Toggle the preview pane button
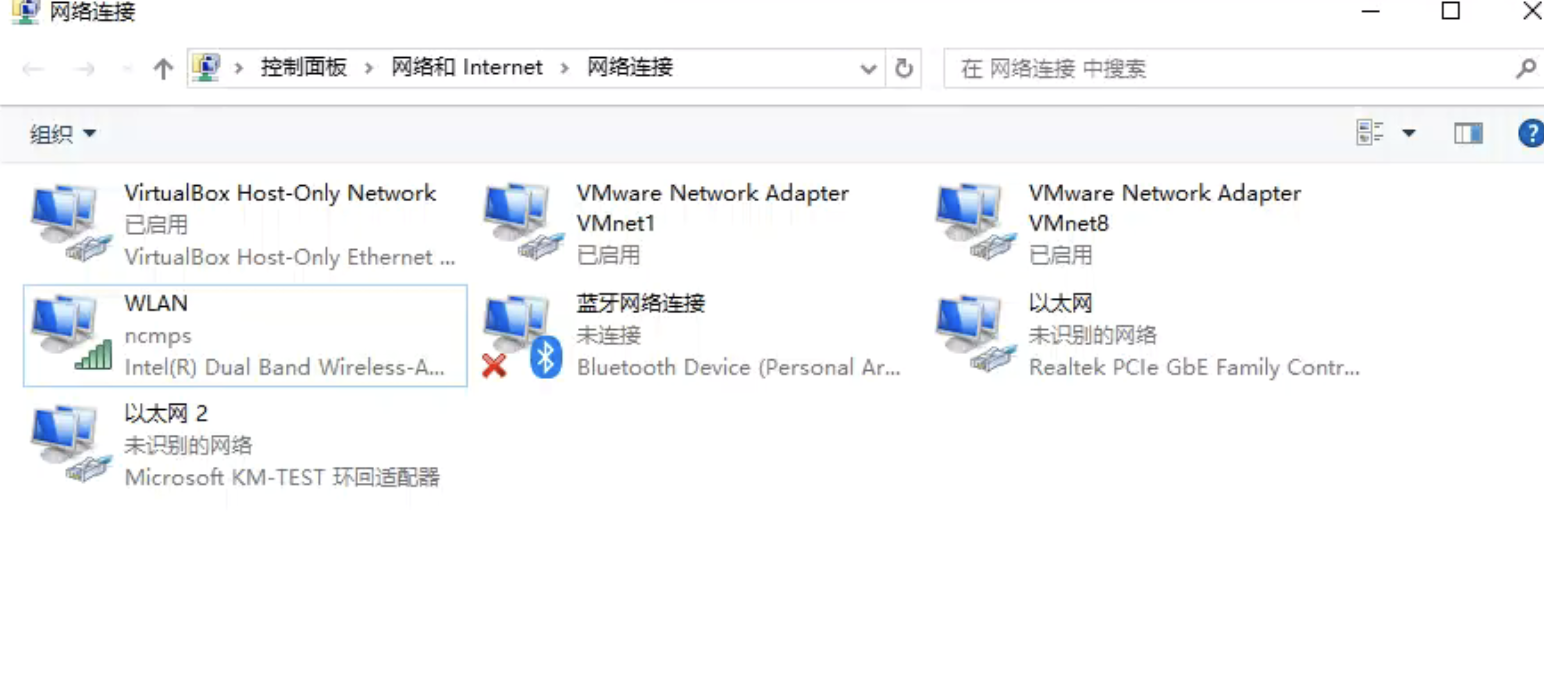 coord(1468,133)
